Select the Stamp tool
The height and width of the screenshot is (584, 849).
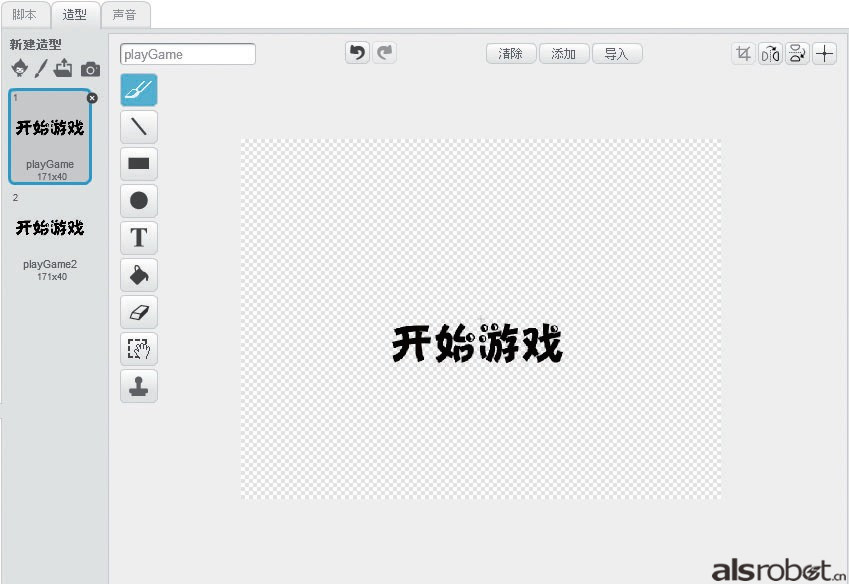pyautogui.click(x=139, y=386)
